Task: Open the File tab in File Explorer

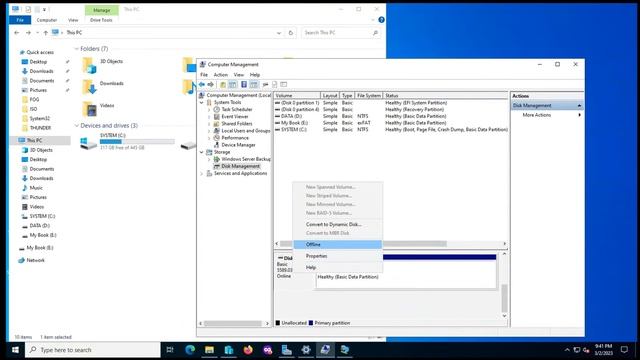Action: pyautogui.click(x=20, y=20)
